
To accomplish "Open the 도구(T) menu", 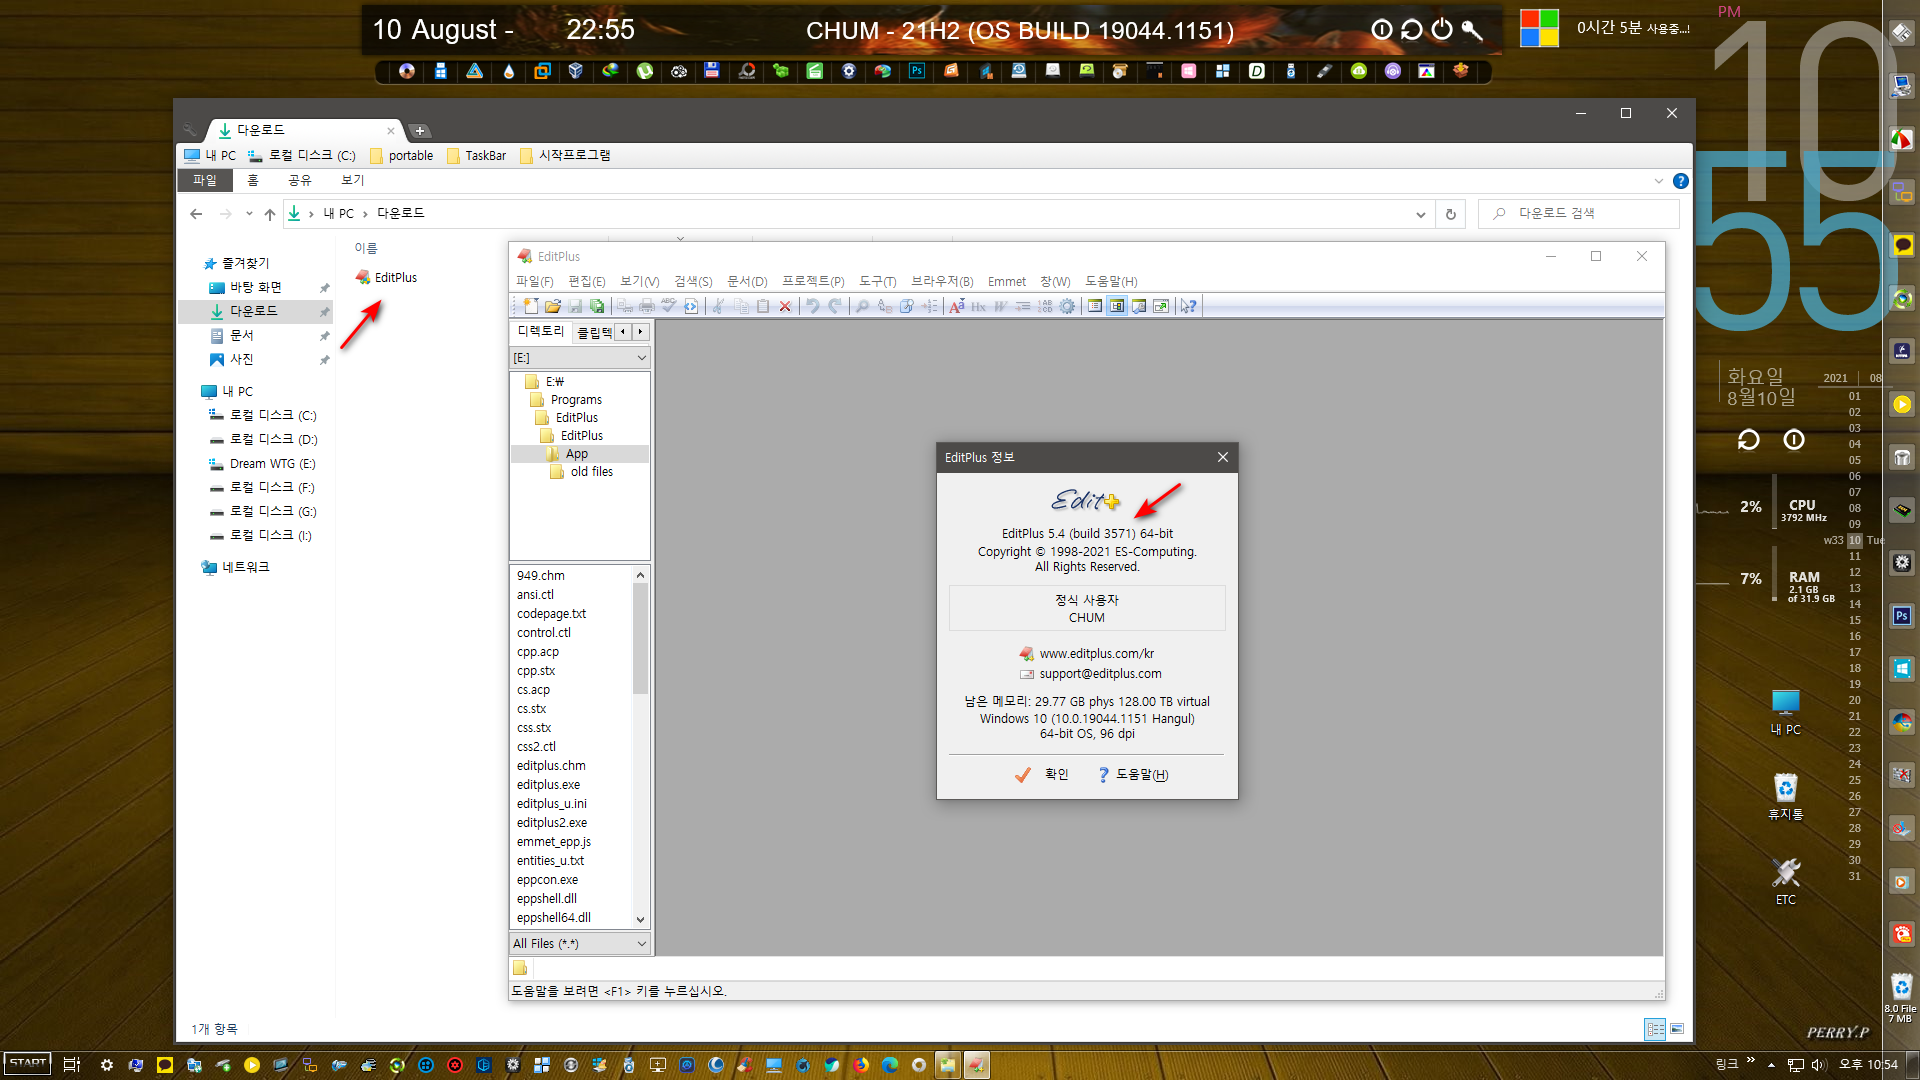I will point(877,282).
